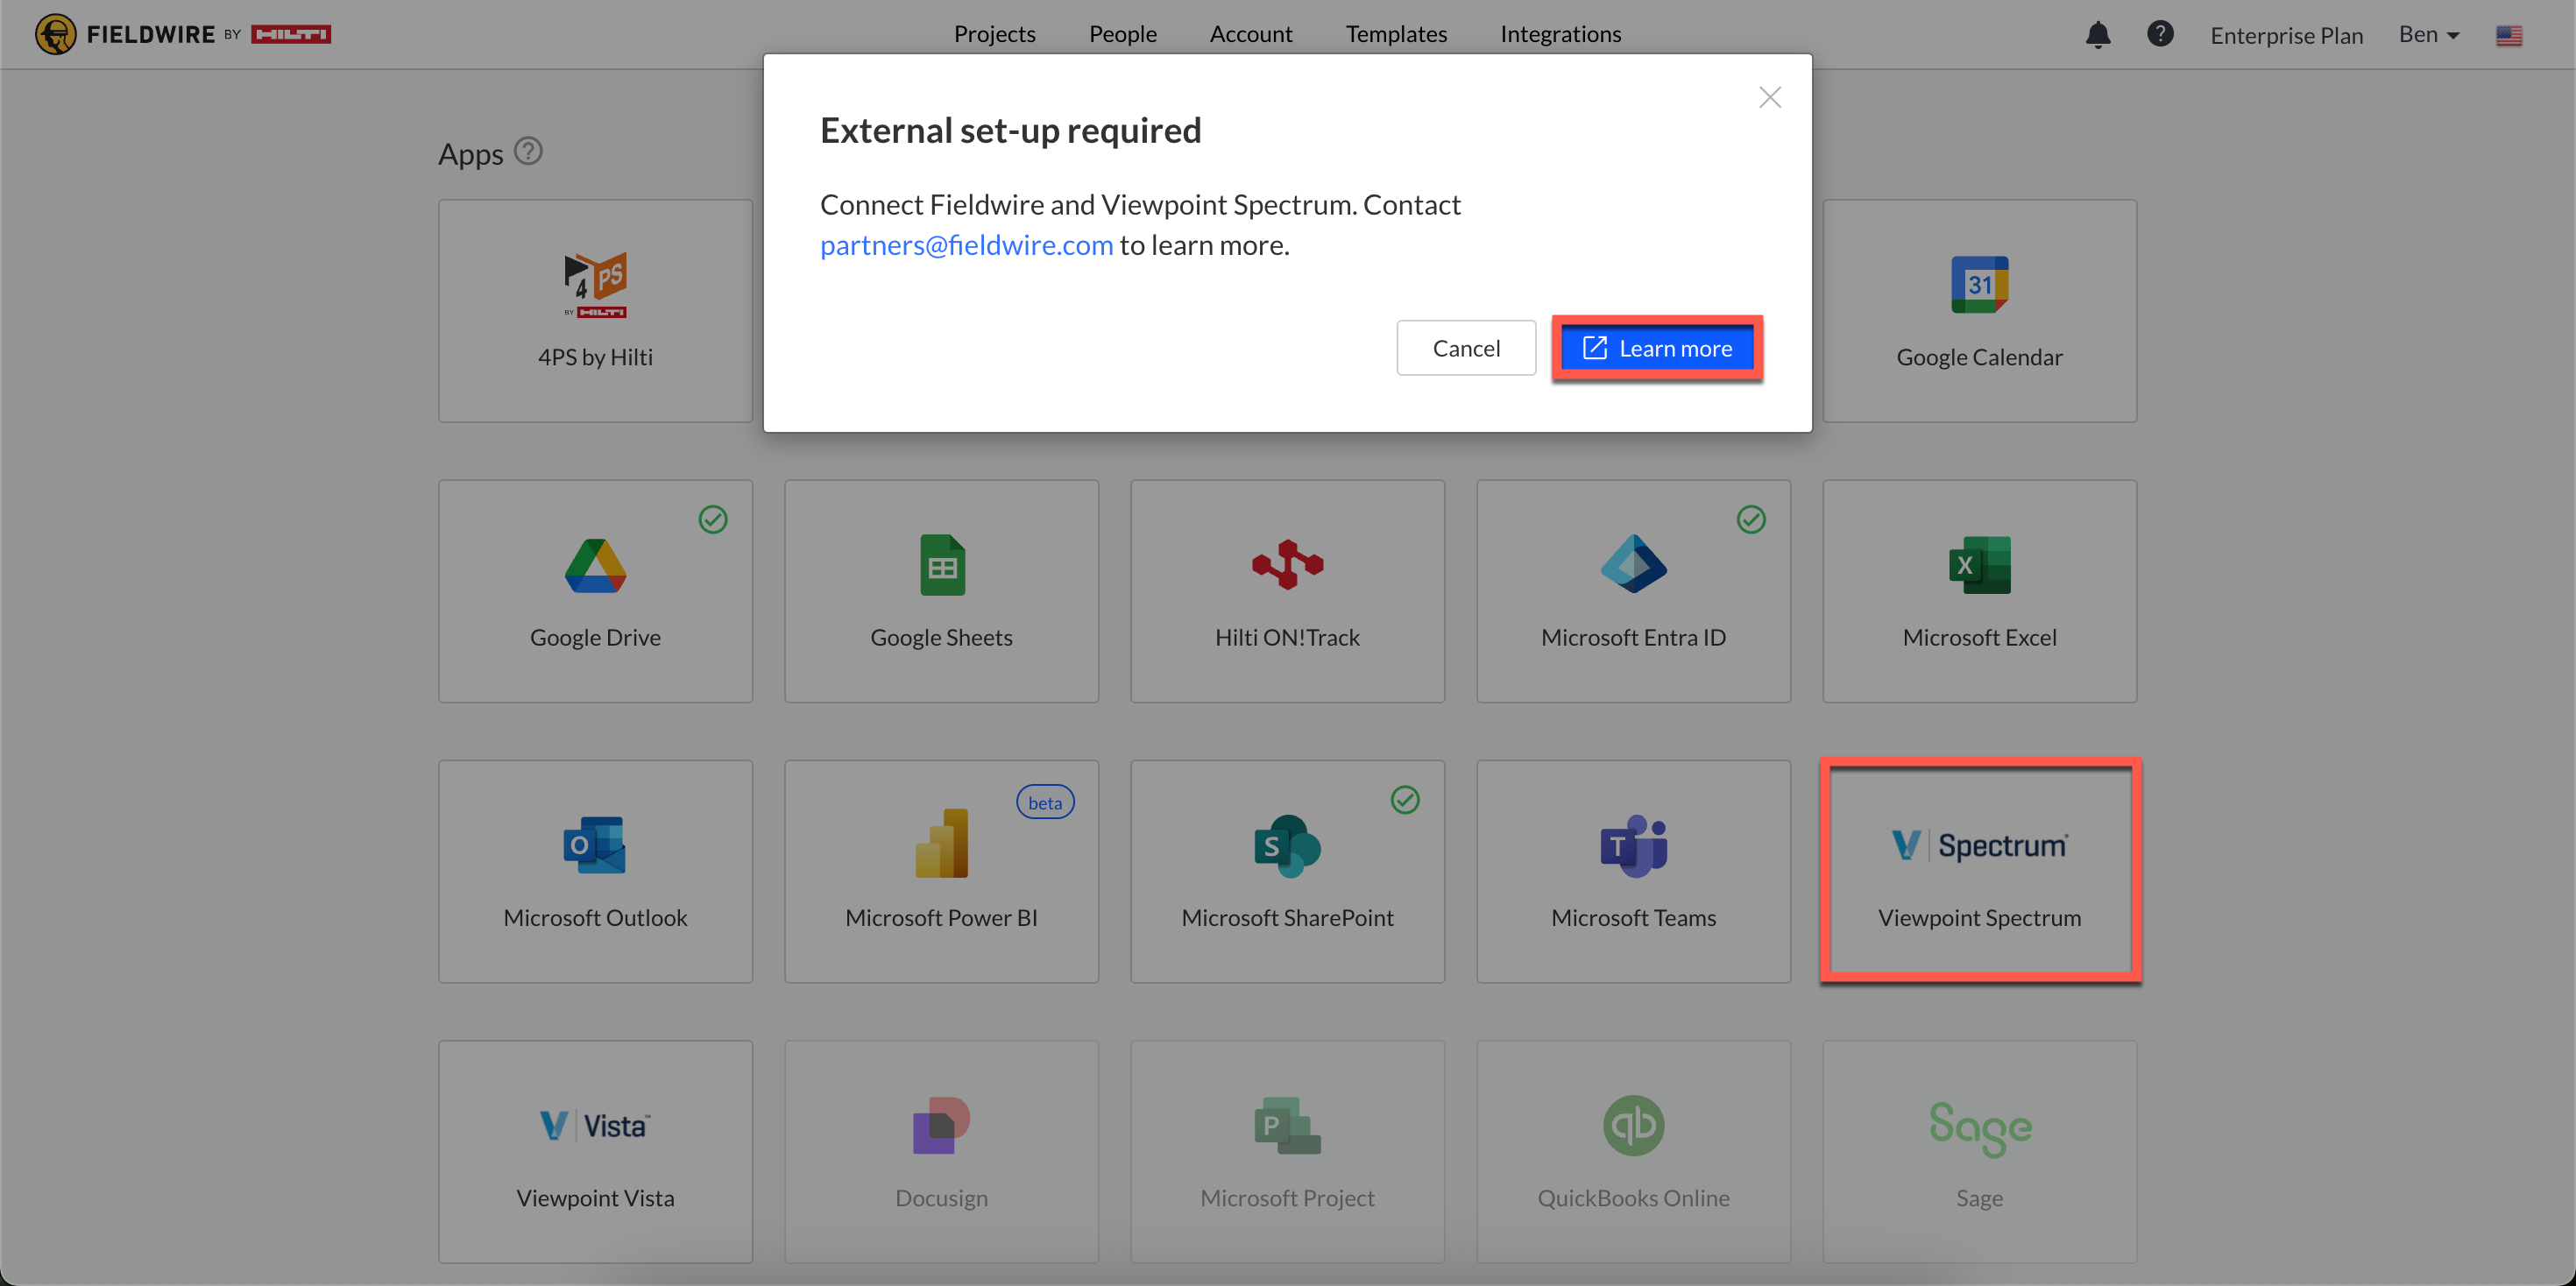Click Microsoft Entra ID connected checkmark

click(1750, 519)
